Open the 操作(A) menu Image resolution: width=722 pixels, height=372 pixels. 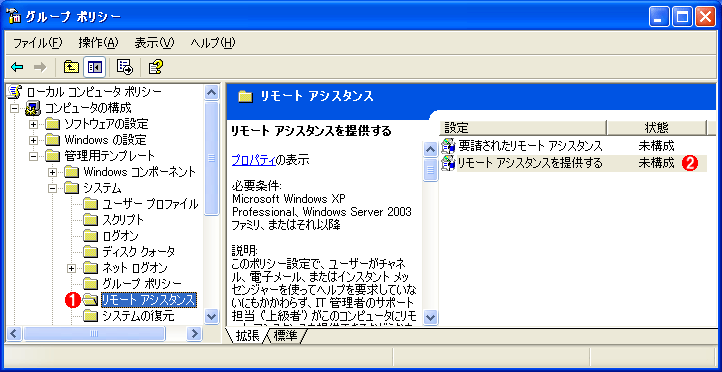point(98,43)
